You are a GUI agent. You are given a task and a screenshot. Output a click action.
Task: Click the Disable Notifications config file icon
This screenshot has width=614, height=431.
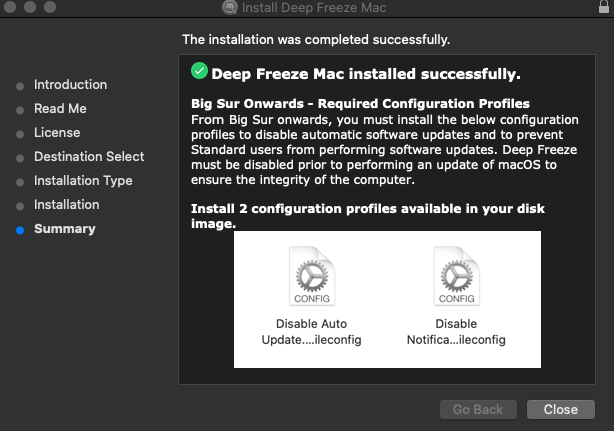(456, 278)
